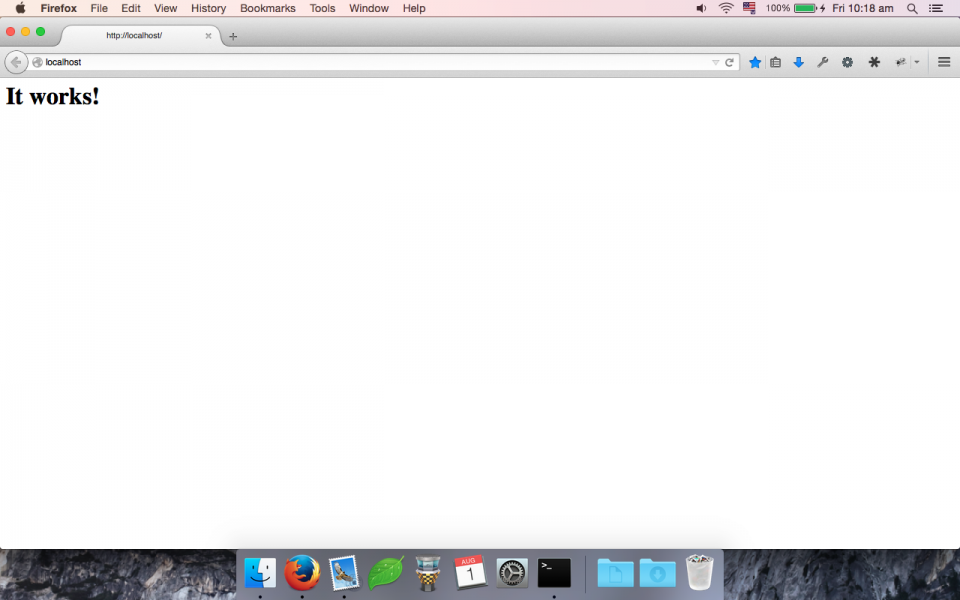Image resolution: width=960 pixels, height=600 pixels.
Task: Click the Fri 10:18 am clock
Action: 863,8
